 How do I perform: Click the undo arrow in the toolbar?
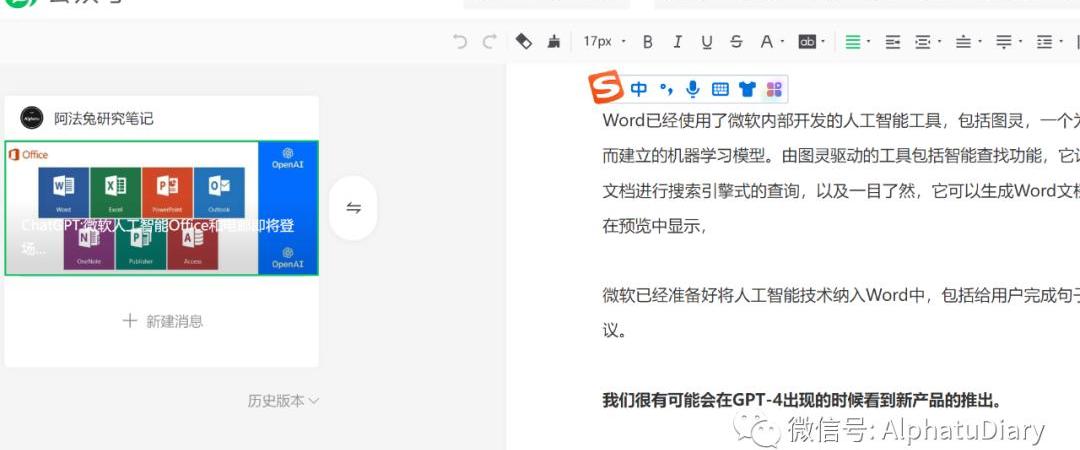point(460,42)
